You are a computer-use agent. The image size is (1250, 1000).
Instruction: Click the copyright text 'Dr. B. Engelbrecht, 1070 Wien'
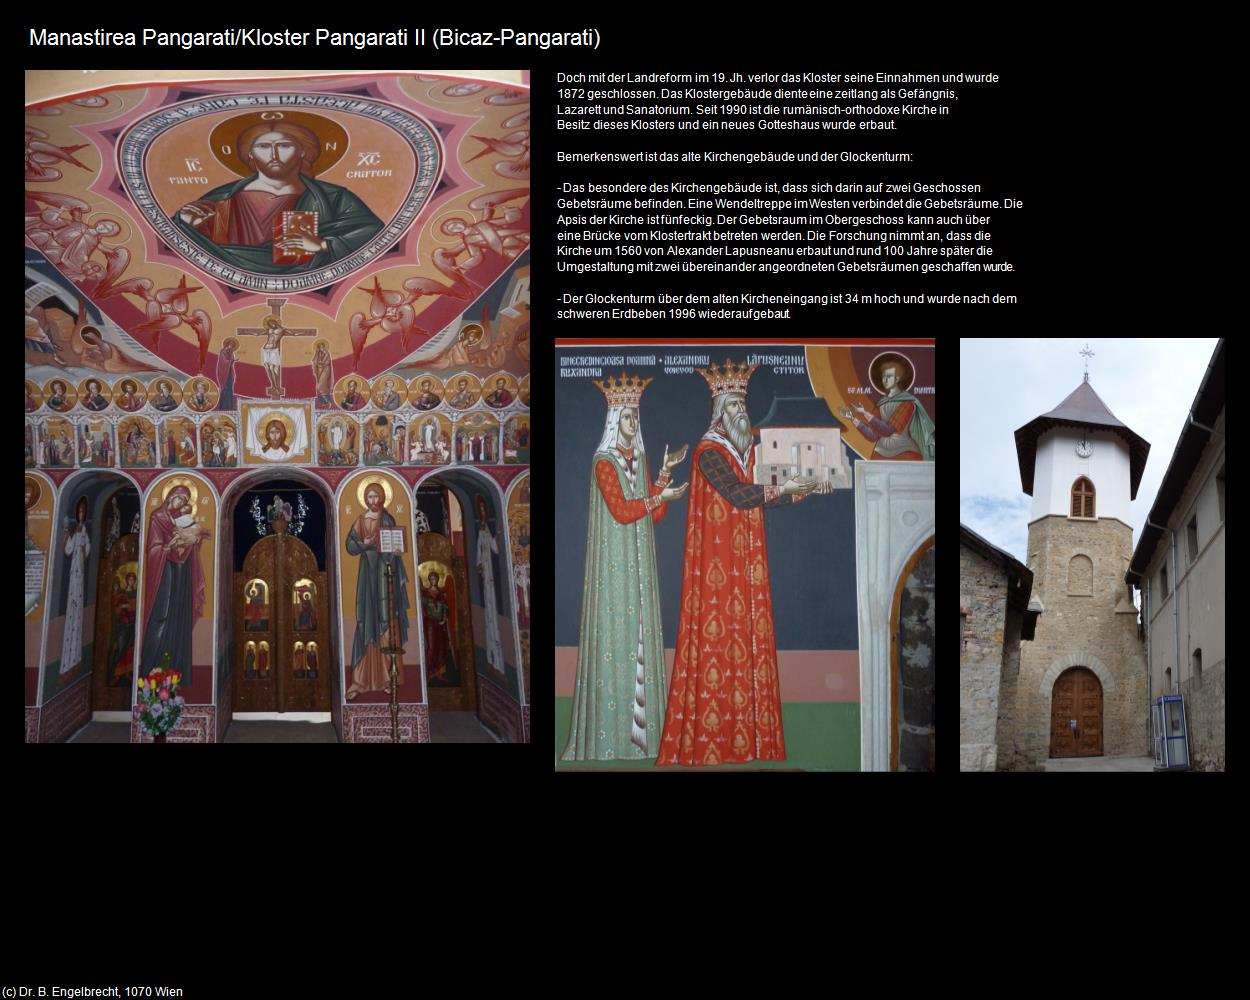[x=101, y=992]
